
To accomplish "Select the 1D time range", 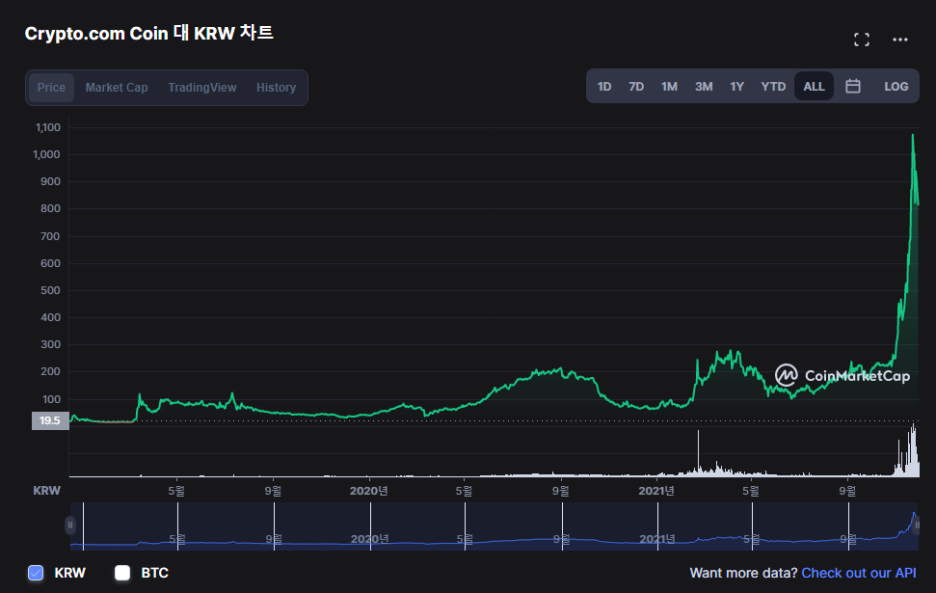I will tap(604, 87).
